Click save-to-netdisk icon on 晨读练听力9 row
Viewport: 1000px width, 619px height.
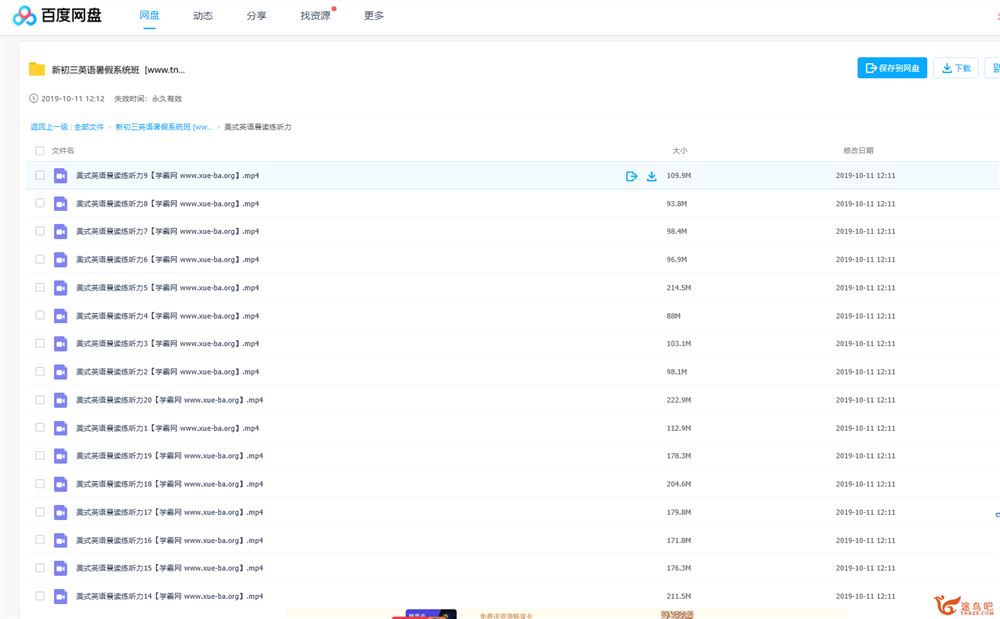631,176
